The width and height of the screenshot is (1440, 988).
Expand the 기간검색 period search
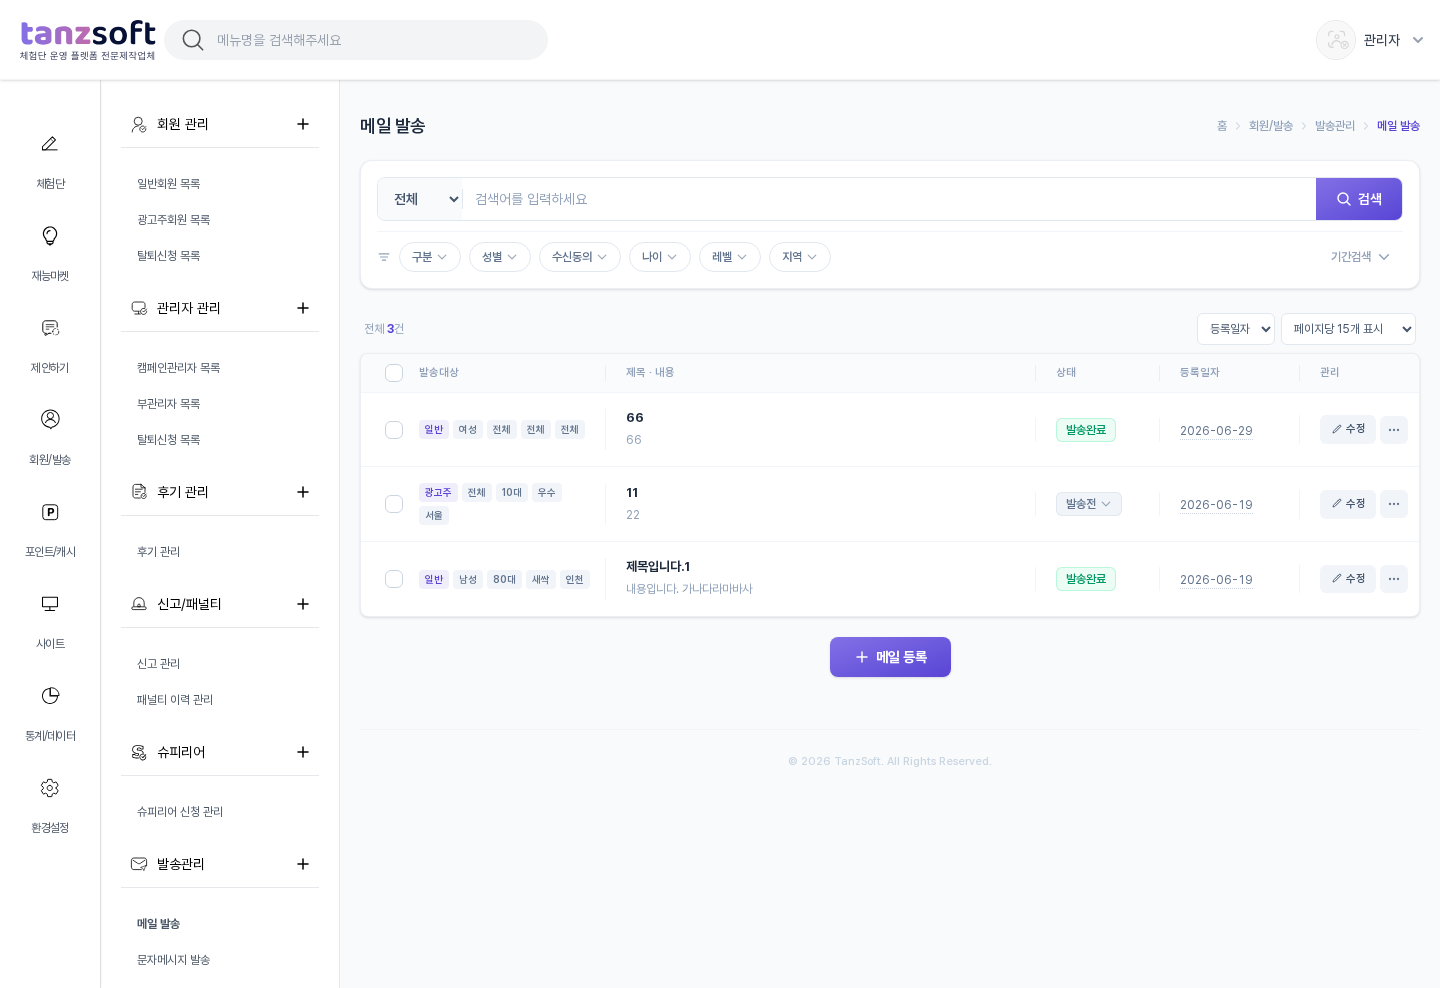coord(1360,257)
